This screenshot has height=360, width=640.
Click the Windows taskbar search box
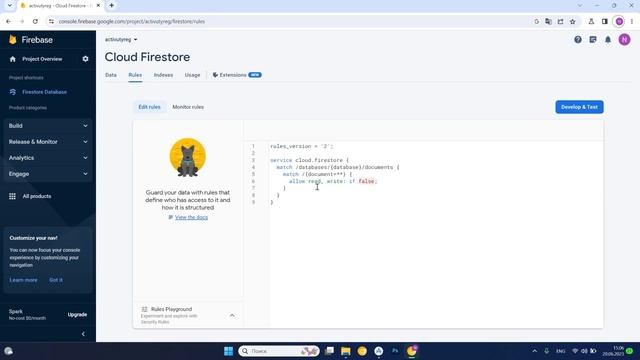click(x=279, y=351)
